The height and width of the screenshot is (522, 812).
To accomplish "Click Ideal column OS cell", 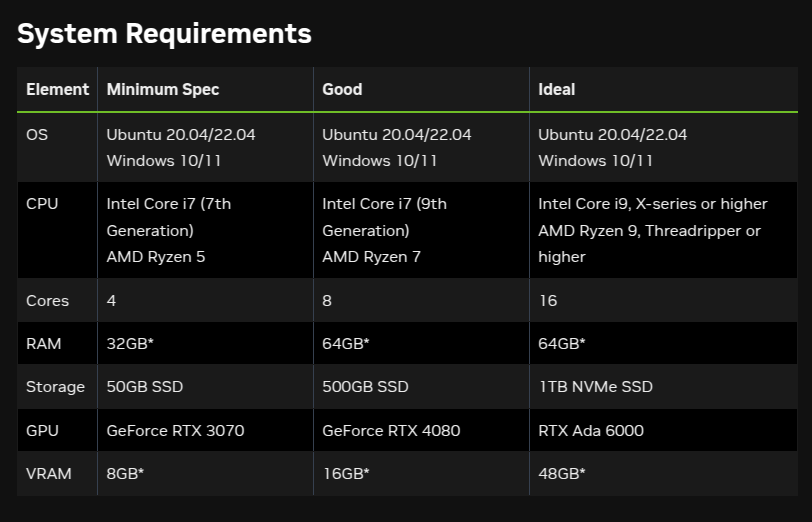I will (x=663, y=148).
